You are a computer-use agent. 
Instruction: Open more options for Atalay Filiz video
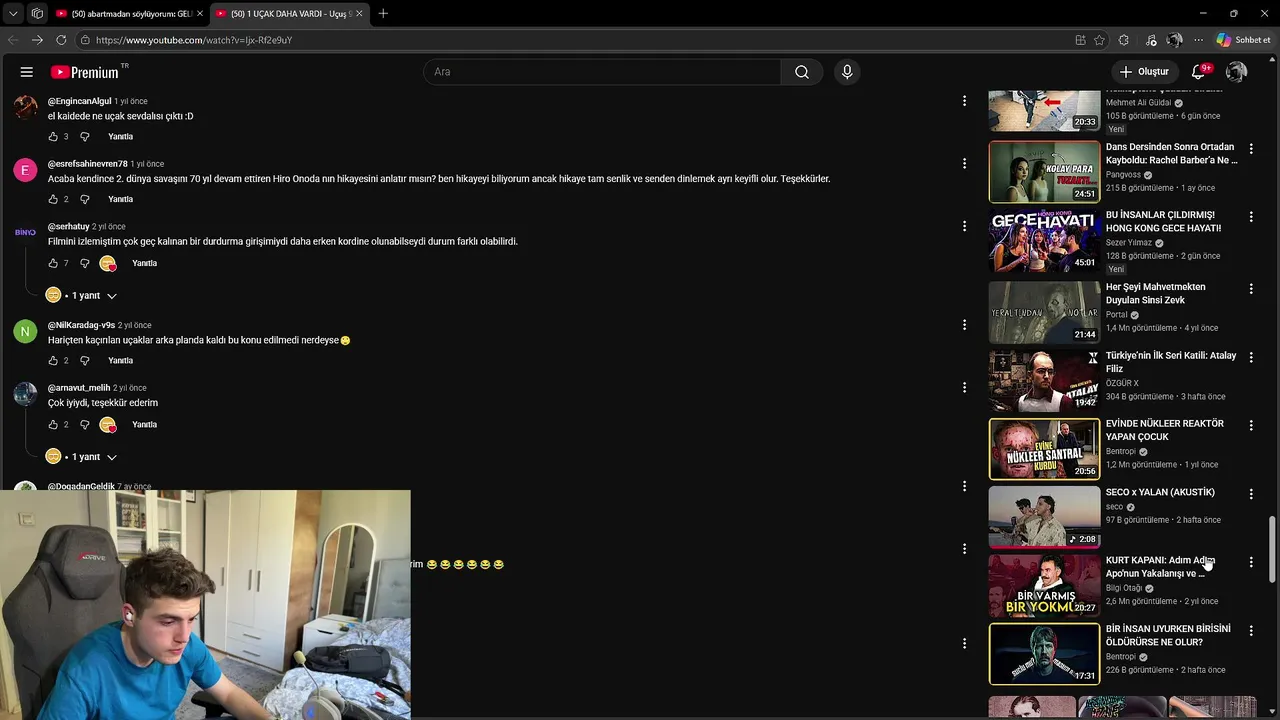click(x=1251, y=357)
